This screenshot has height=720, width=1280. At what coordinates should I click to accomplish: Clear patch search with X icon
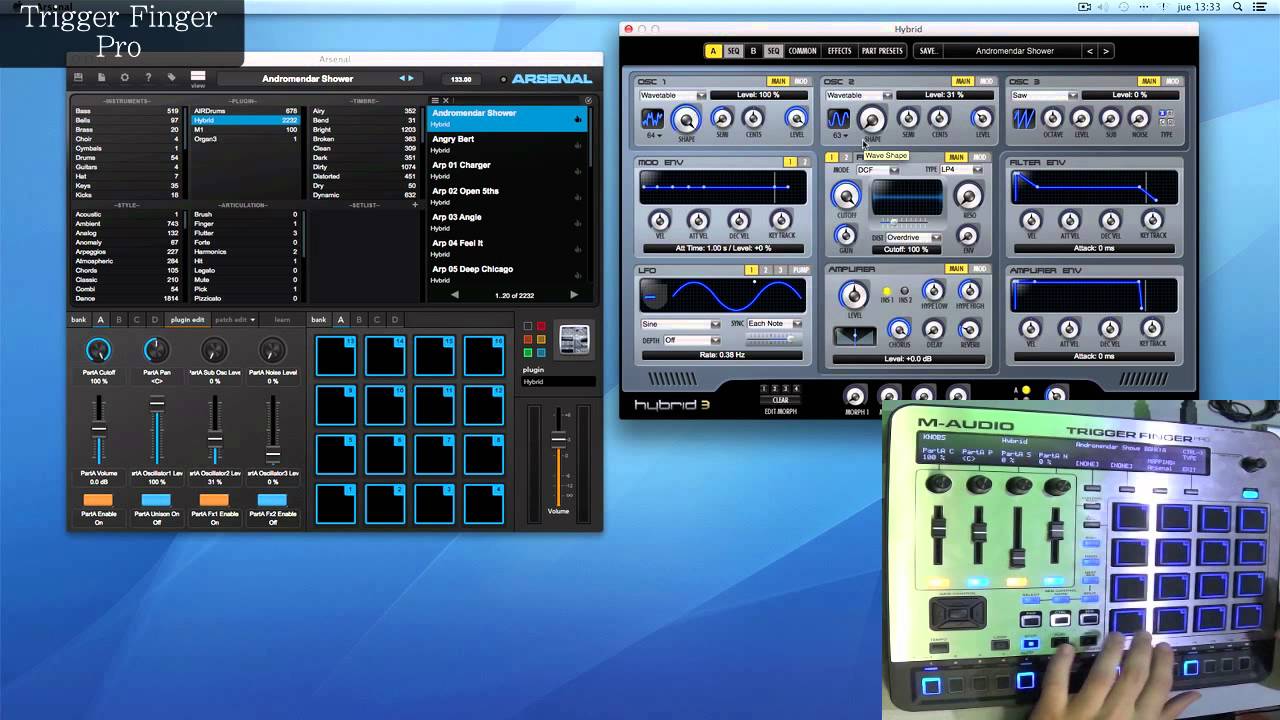[446, 100]
